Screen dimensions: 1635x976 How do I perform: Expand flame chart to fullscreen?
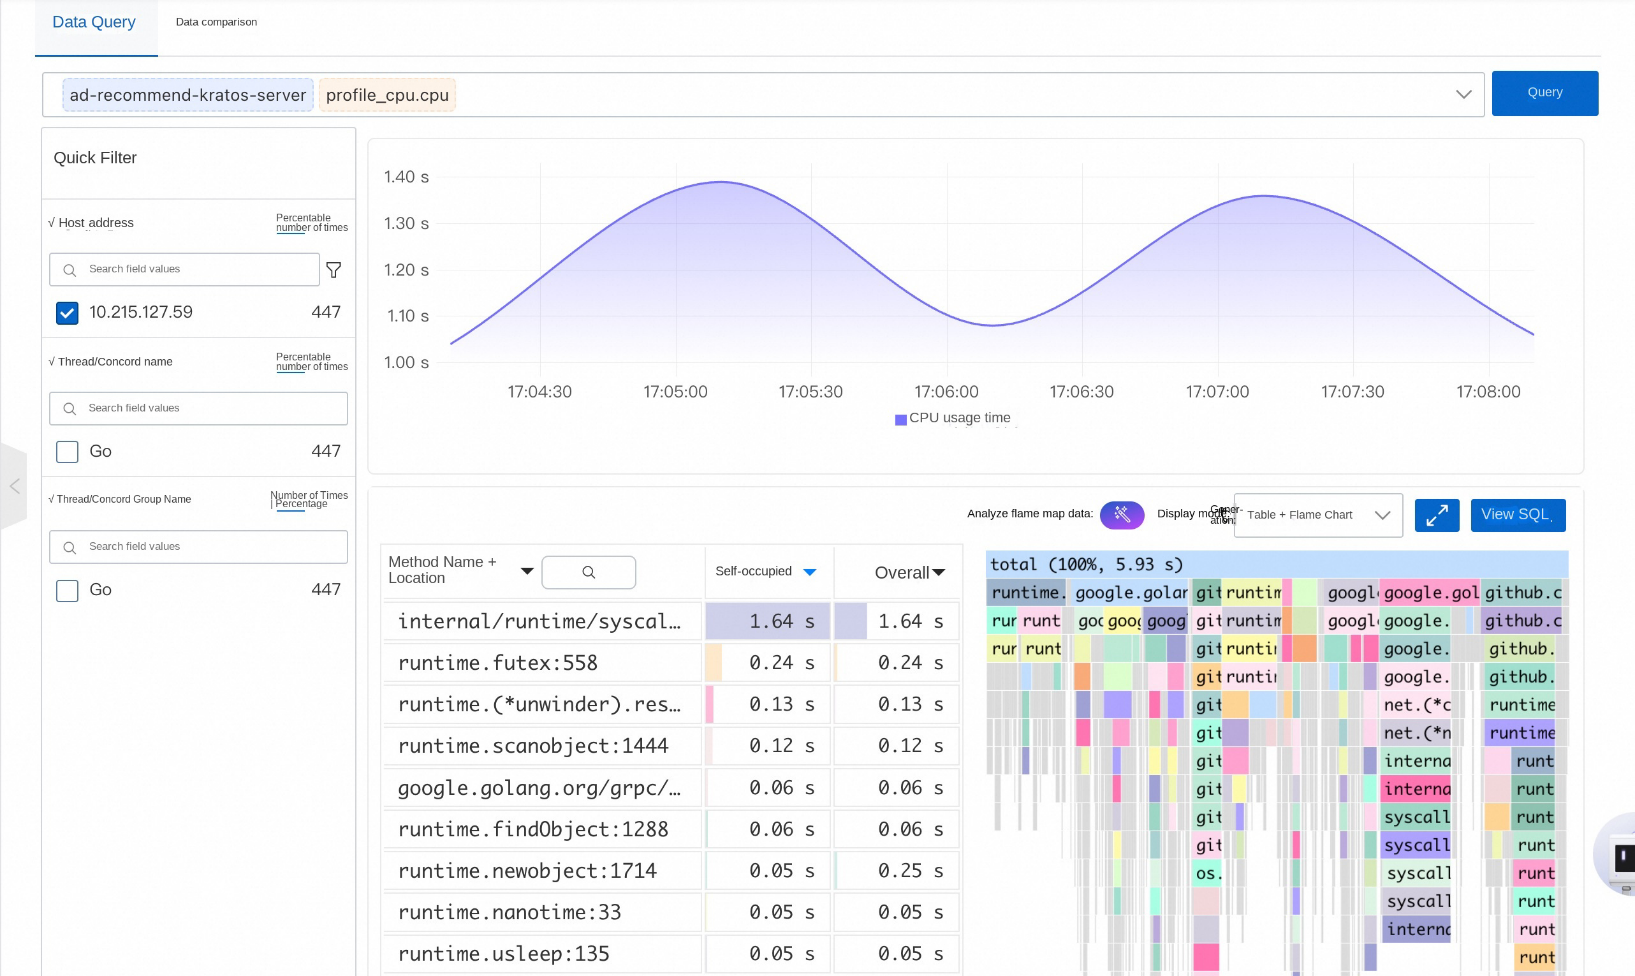coord(1437,516)
